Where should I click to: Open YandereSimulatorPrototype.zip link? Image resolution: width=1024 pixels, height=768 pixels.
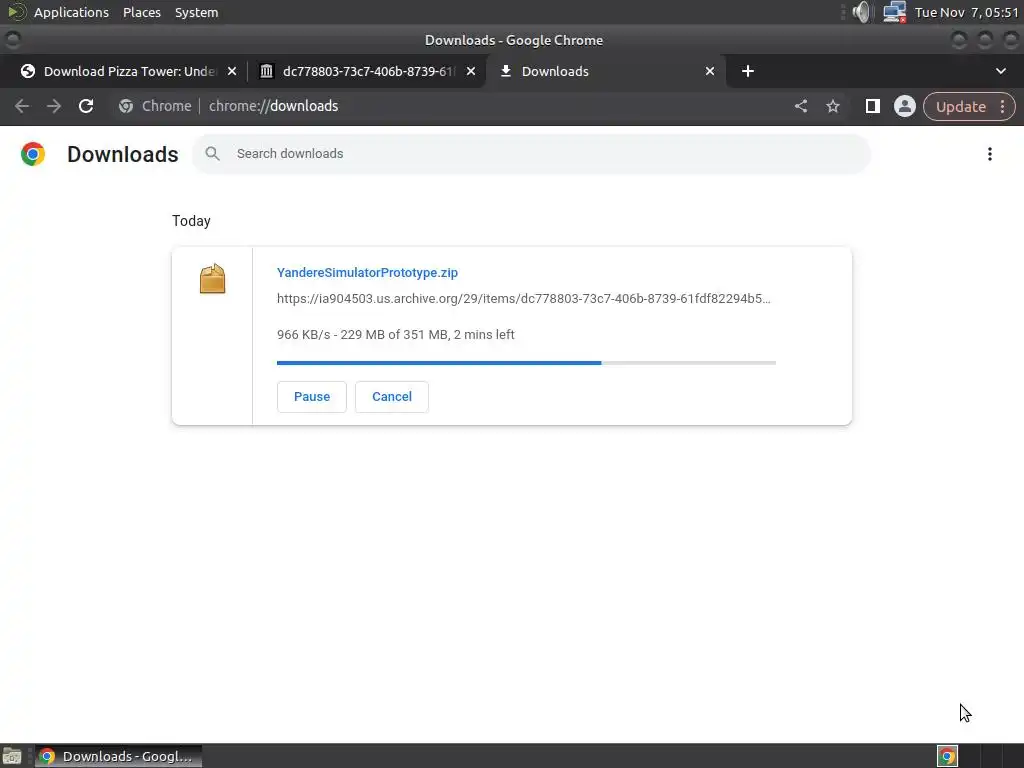(367, 273)
